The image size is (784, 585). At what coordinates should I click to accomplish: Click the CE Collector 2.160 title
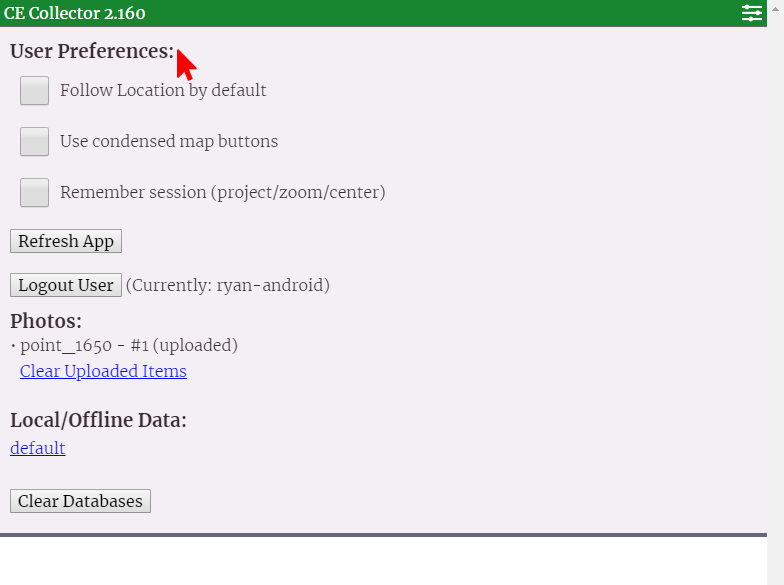(x=74, y=13)
